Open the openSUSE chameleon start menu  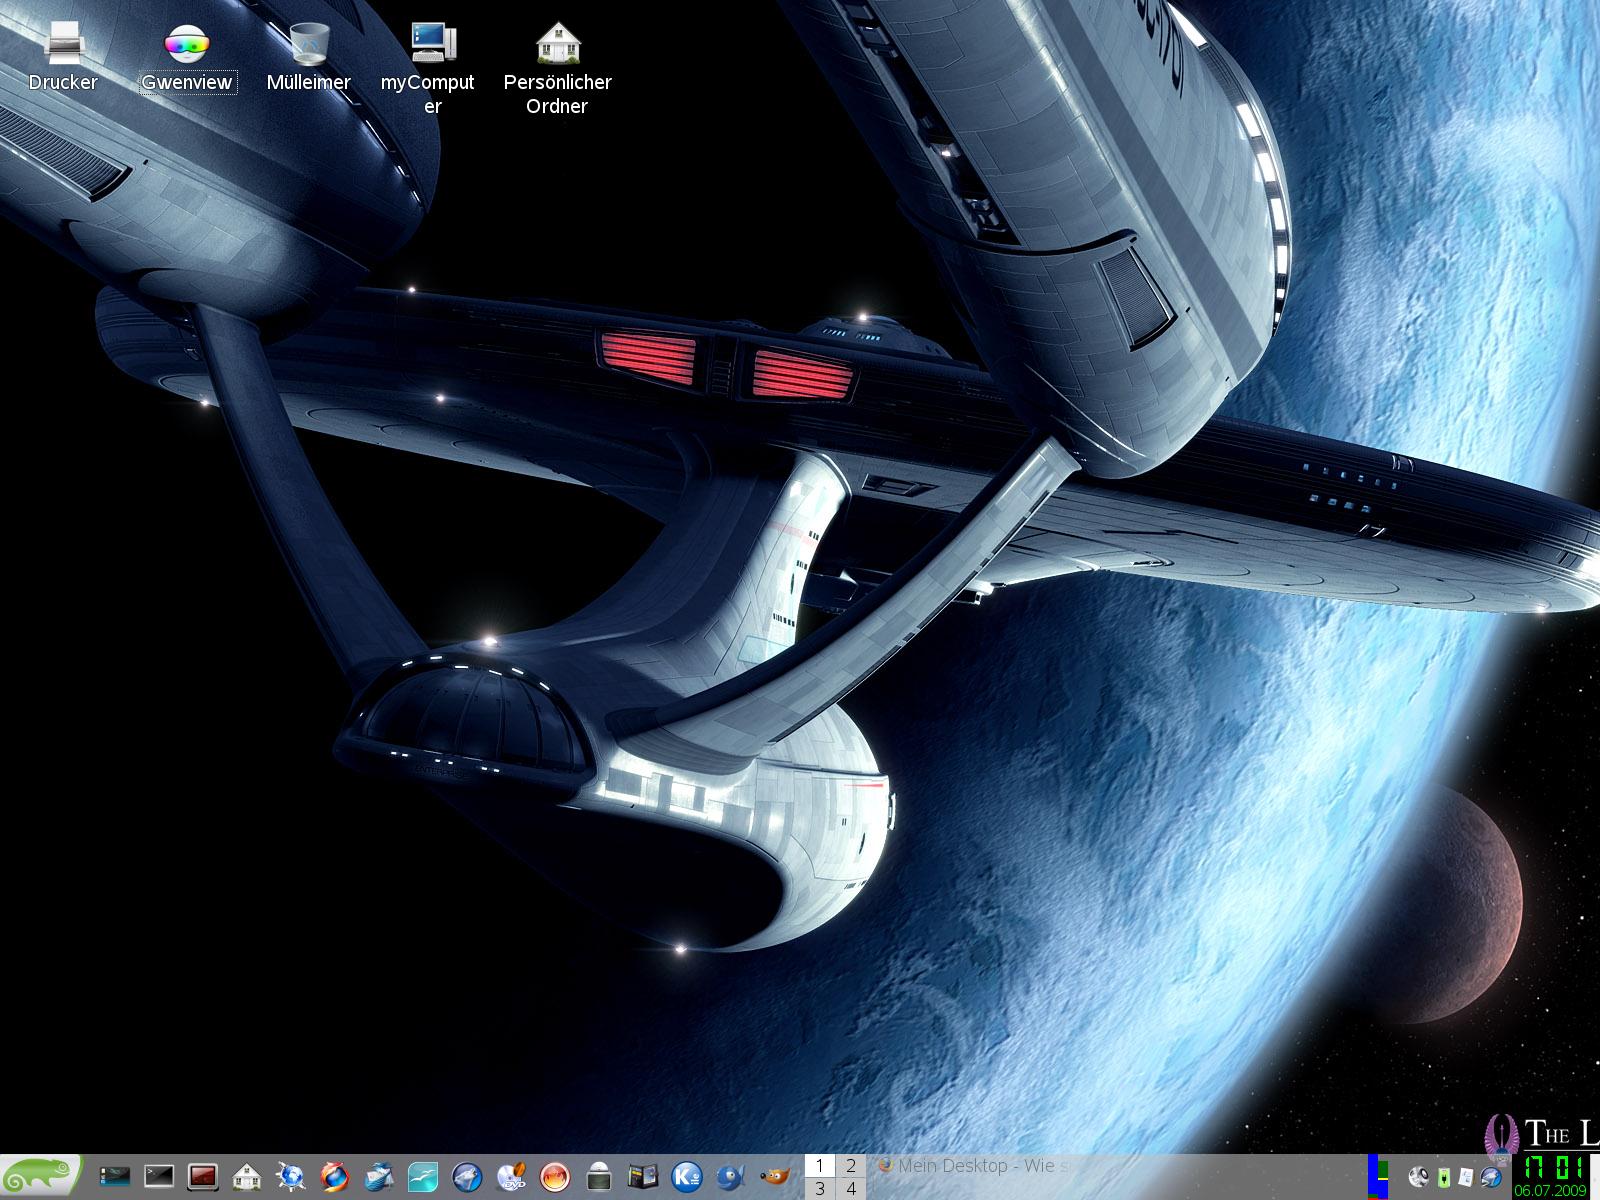(40, 1176)
